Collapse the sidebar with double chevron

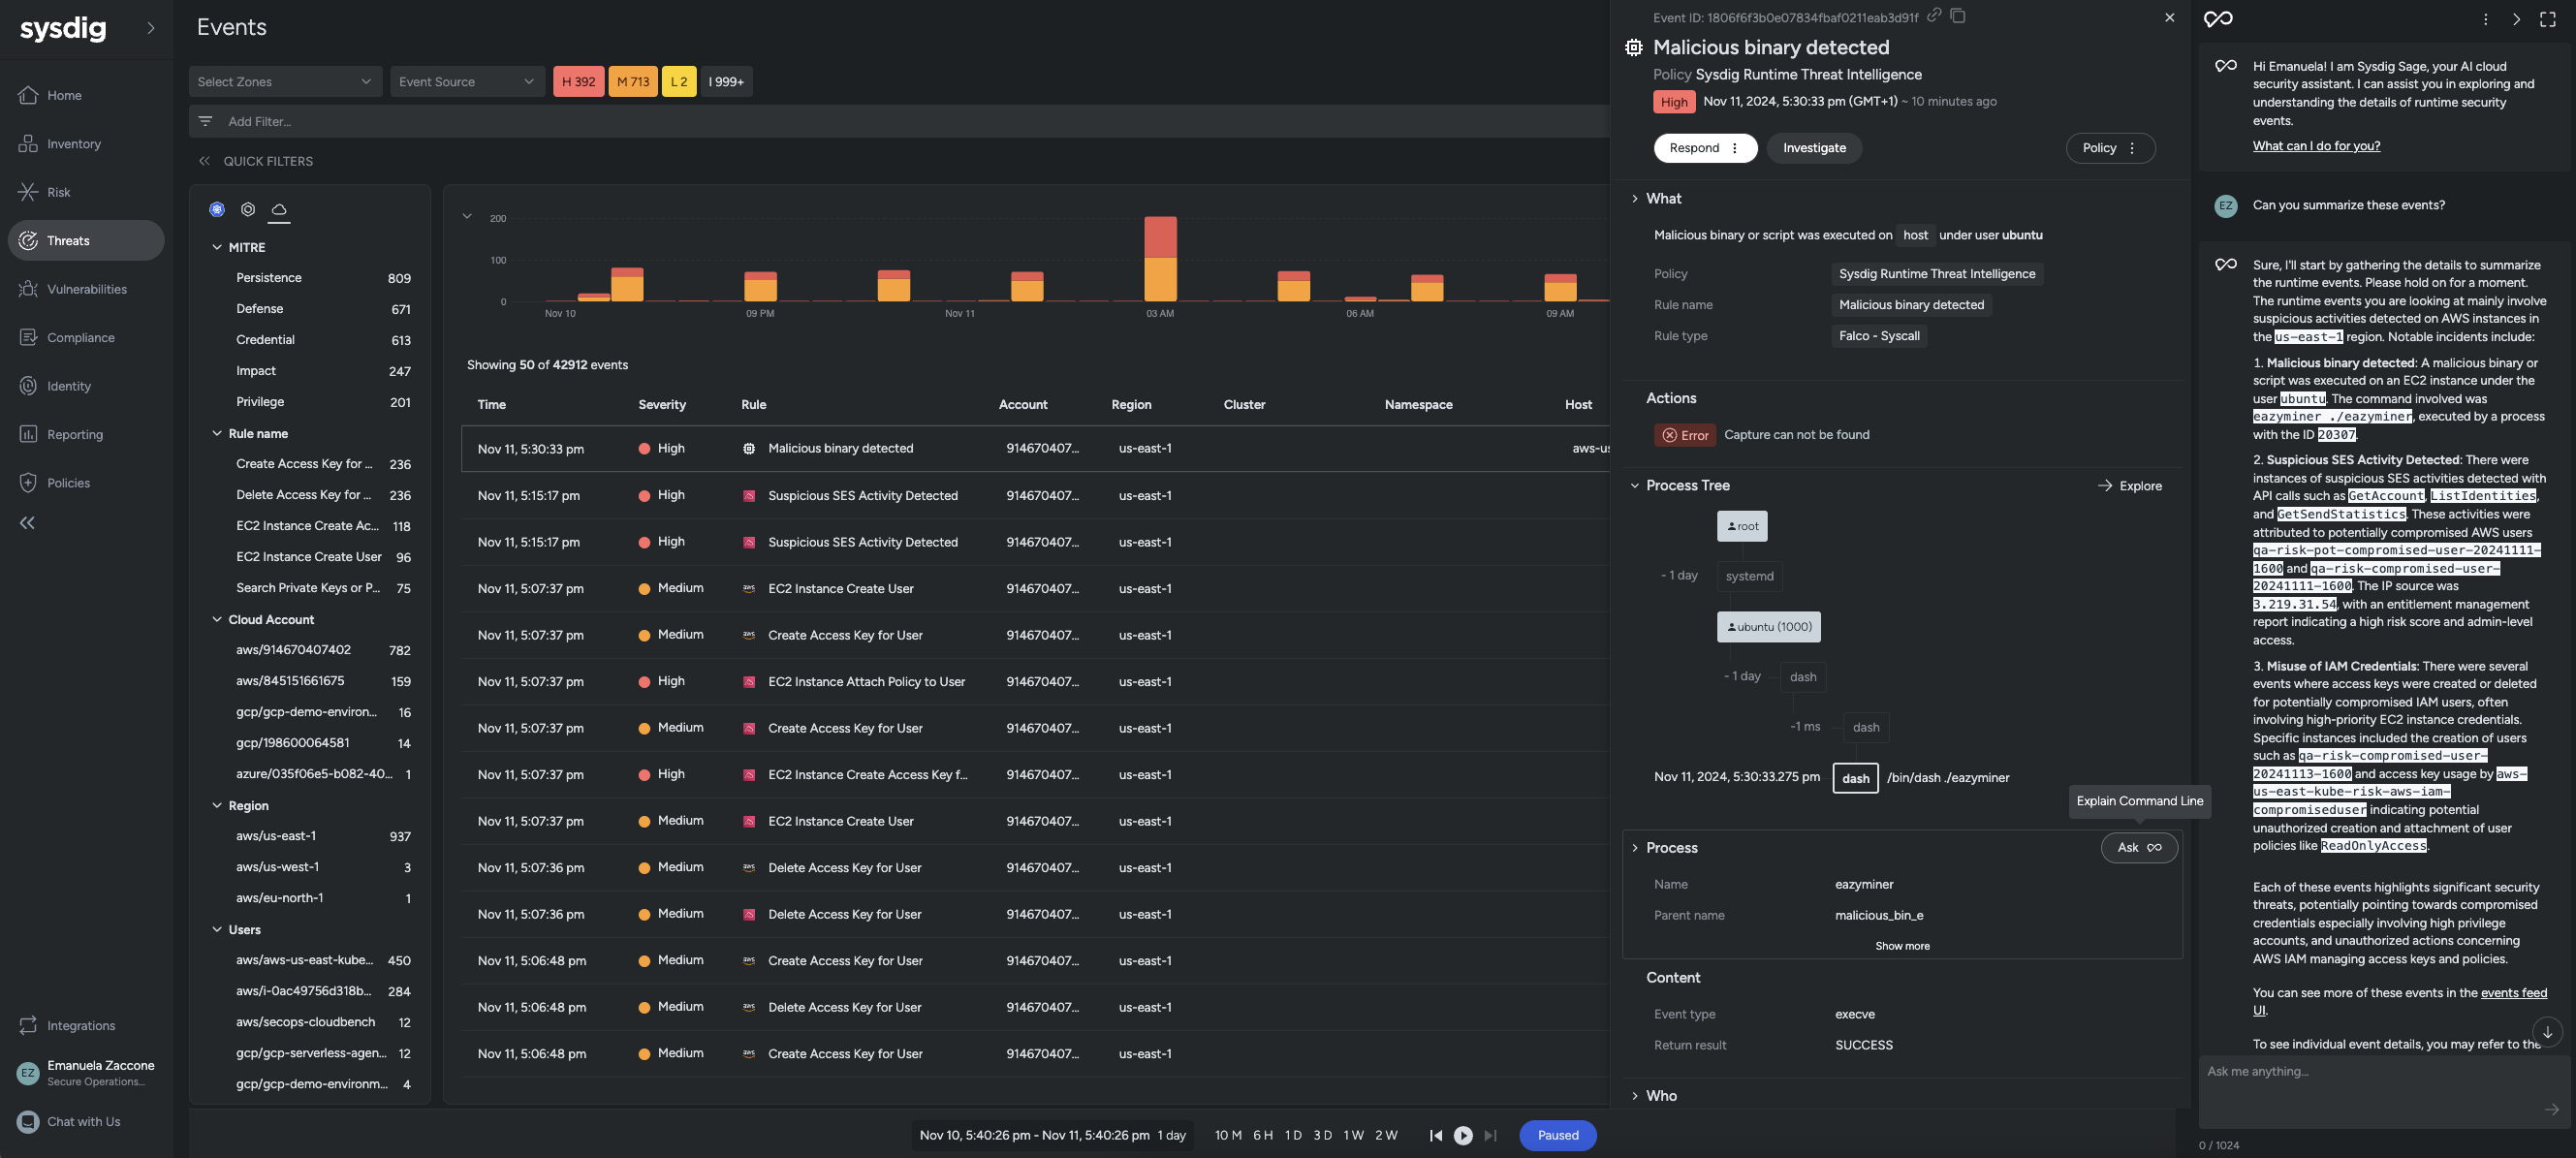[x=27, y=523]
